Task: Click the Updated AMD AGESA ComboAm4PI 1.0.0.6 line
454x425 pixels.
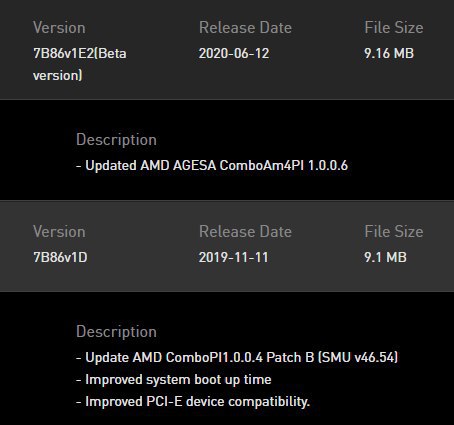Action: coord(212,165)
